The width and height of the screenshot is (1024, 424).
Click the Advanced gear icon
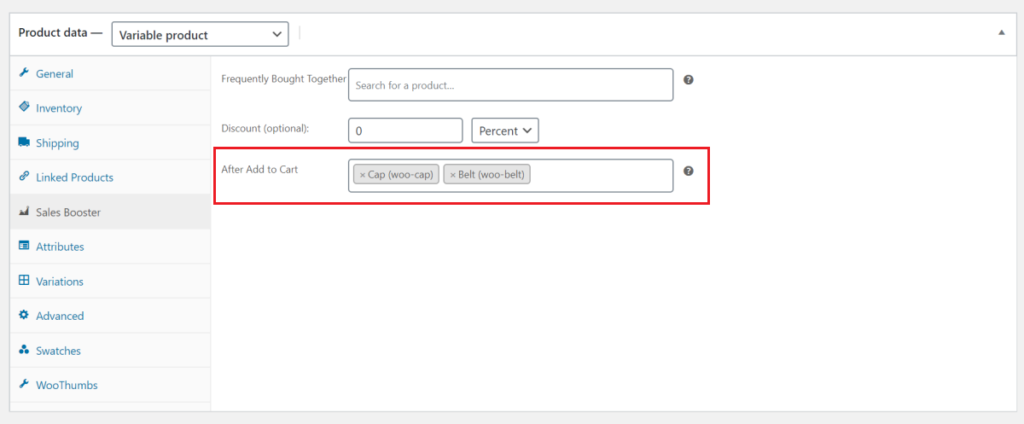click(x=24, y=316)
